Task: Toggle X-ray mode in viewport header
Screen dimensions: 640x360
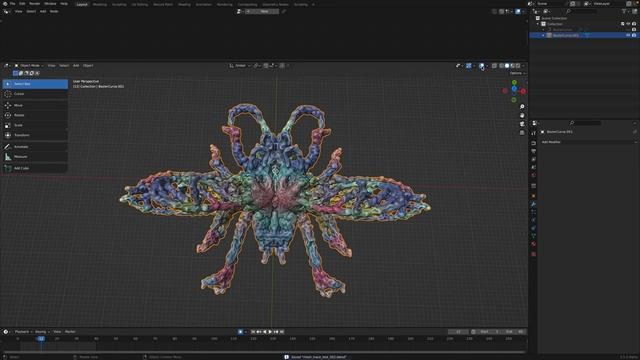Action: (494, 66)
